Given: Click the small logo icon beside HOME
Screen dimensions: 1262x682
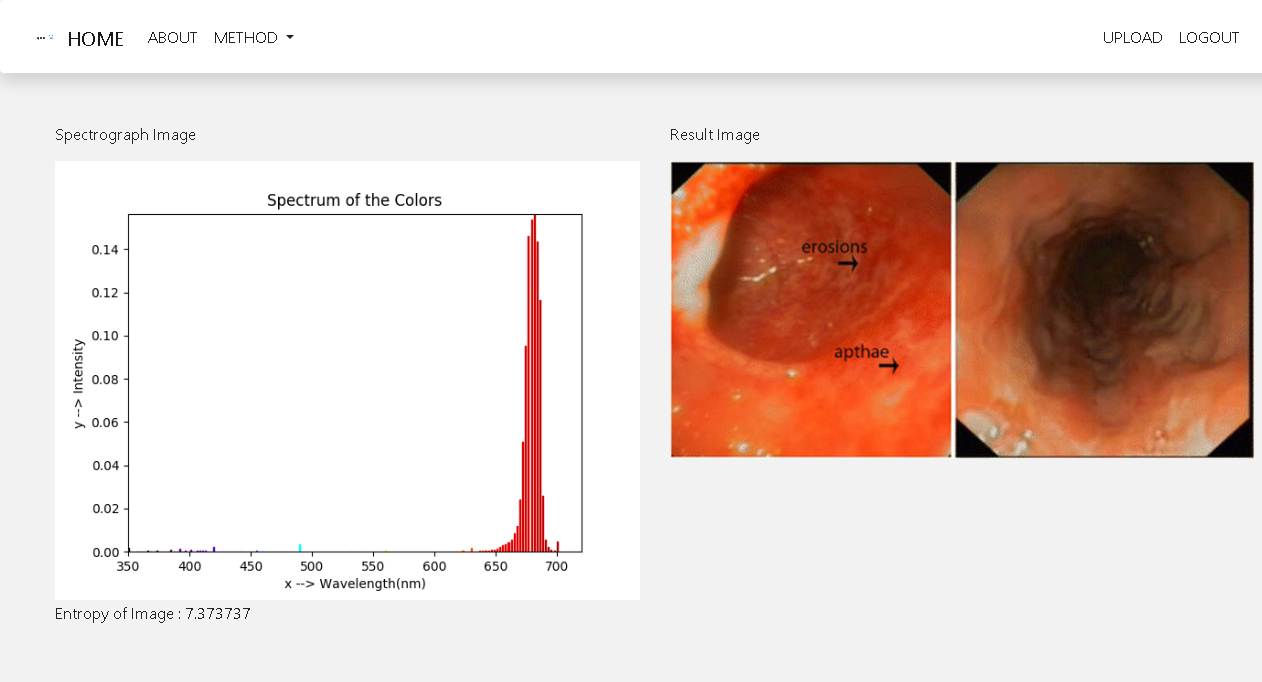Looking at the screenshot, I should pos(45,38).
